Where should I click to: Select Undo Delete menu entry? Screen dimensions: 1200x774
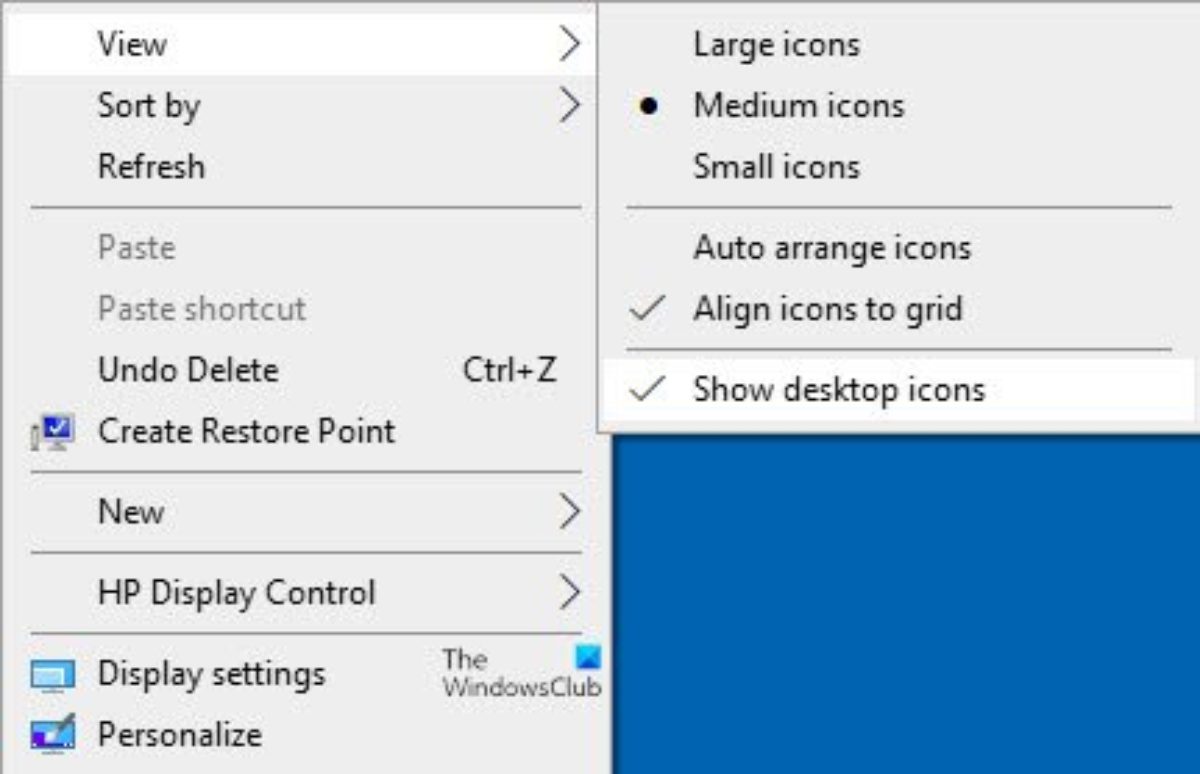click(188, 370)
